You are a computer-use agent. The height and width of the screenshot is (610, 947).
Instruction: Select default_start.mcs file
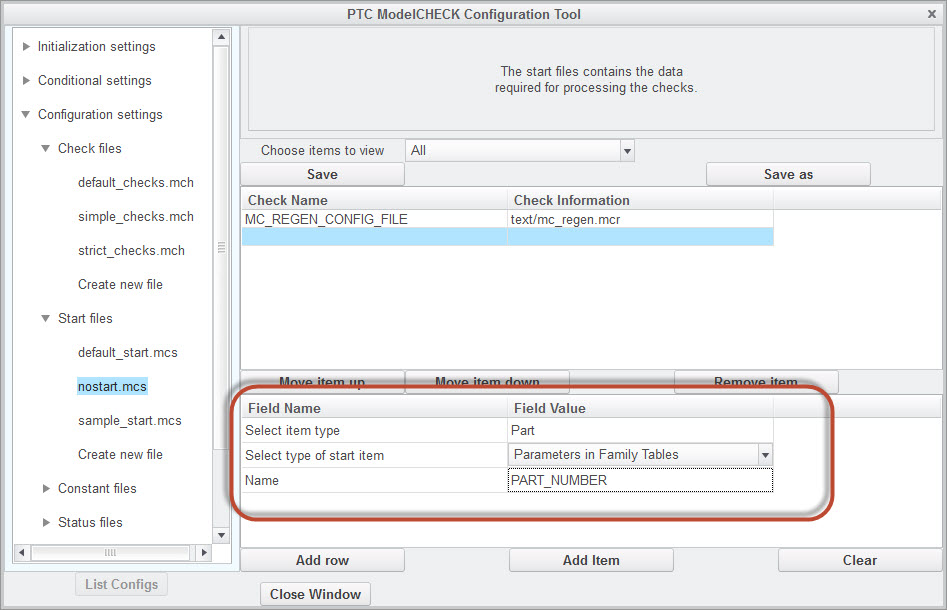point(127,352)
